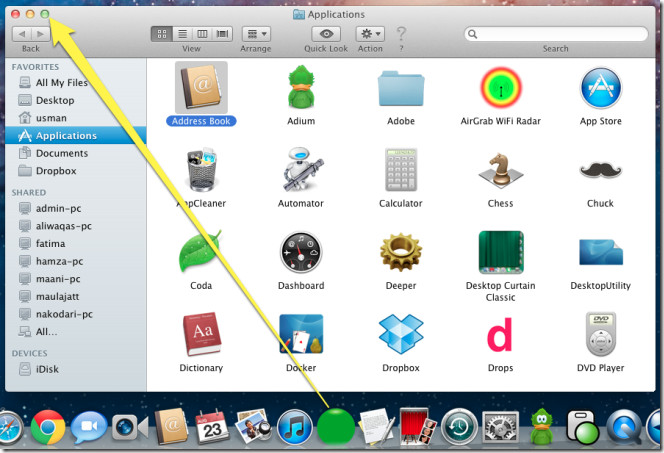Switch to icon view

click(x=162, y=34)
